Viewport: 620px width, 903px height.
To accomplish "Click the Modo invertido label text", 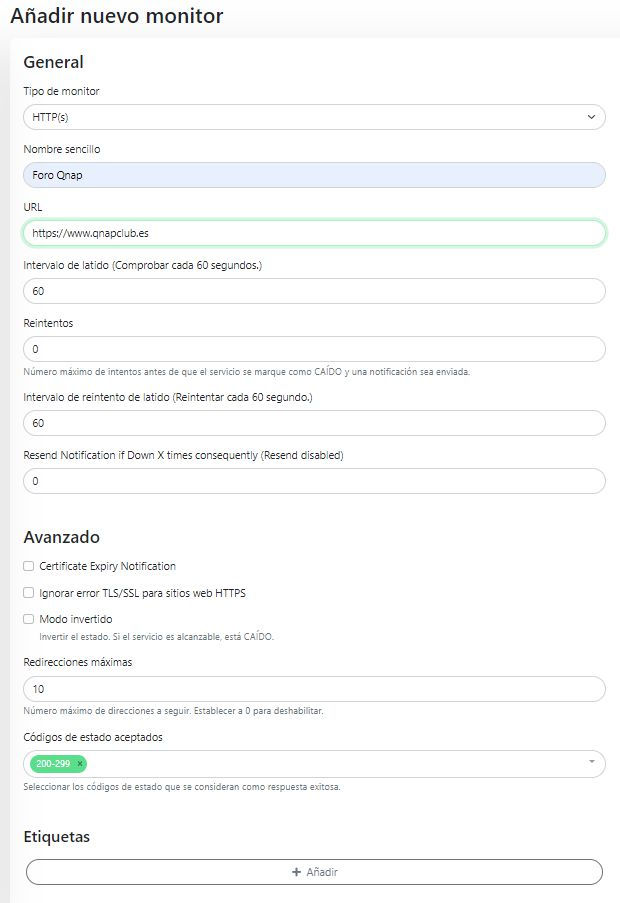I will point(76,619).
